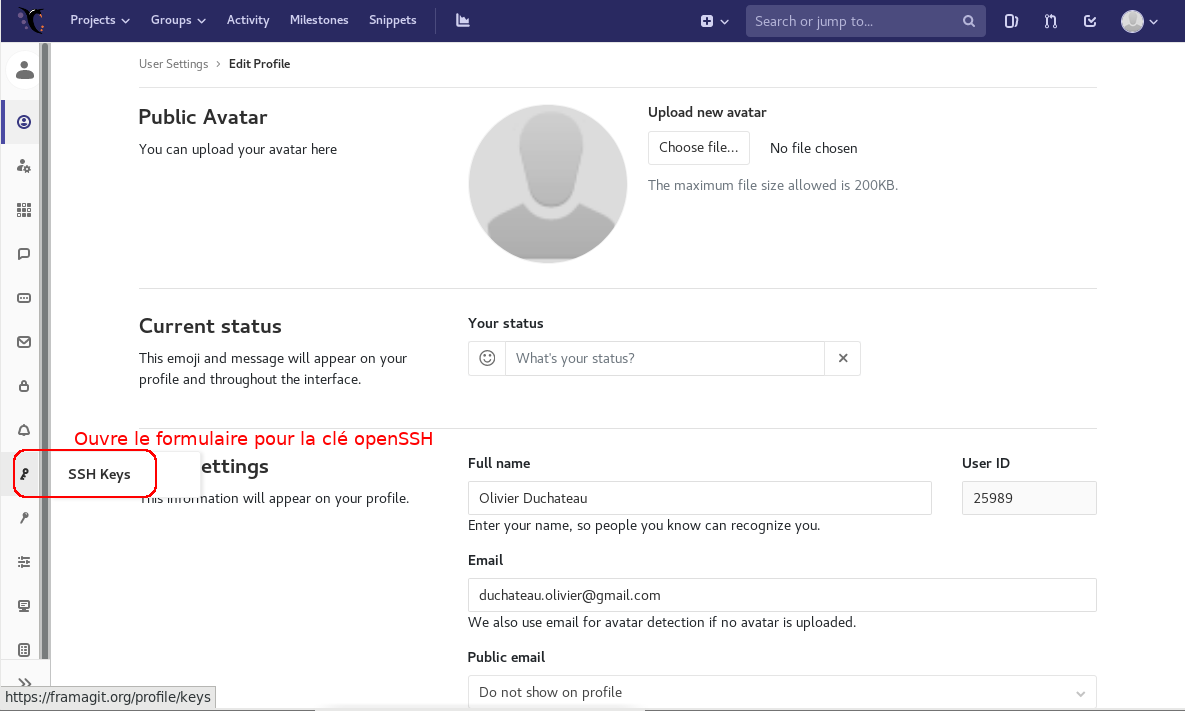Click the Full name input field

click(699, 498)
